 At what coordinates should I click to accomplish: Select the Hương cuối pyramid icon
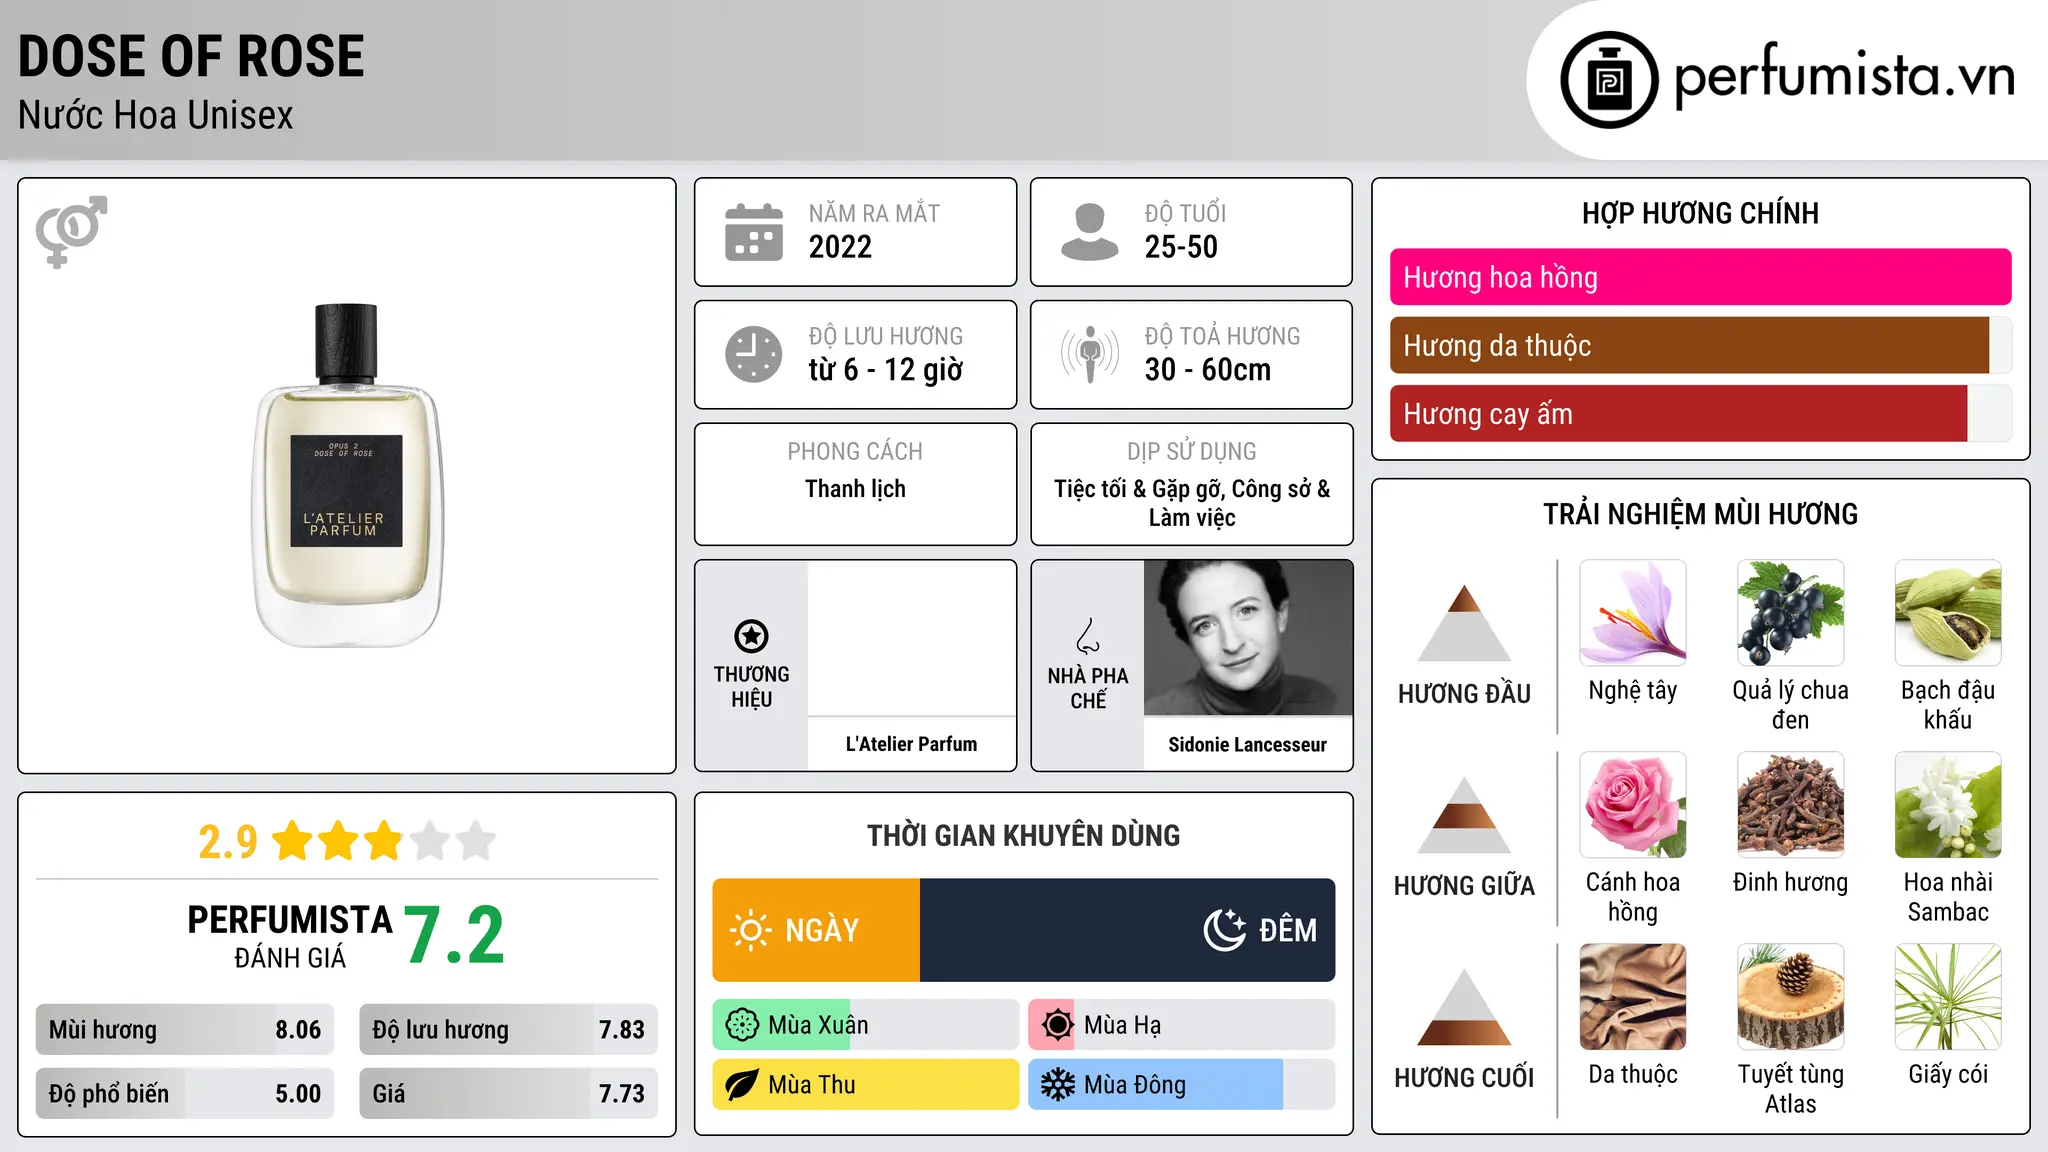[x=1464, y=1007]
